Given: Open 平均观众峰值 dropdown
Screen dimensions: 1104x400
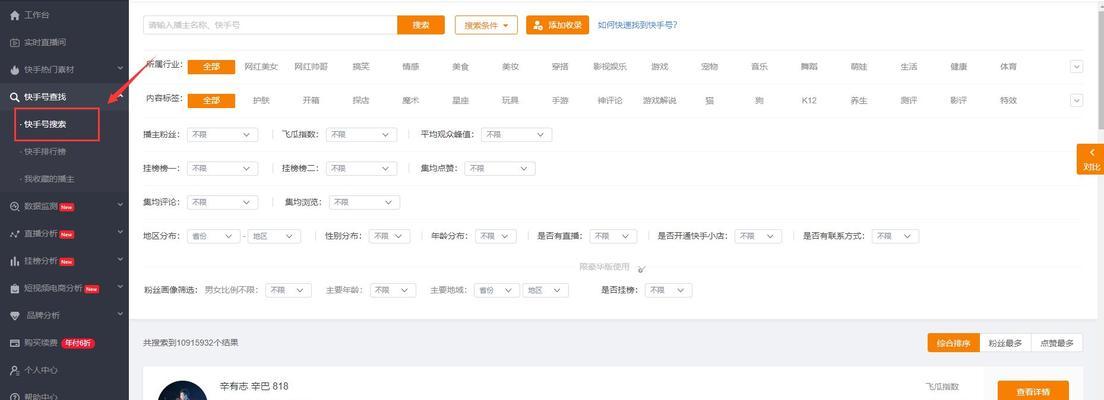Looking at the screenshot, I should pyautogui.click(x=517, y=134).
